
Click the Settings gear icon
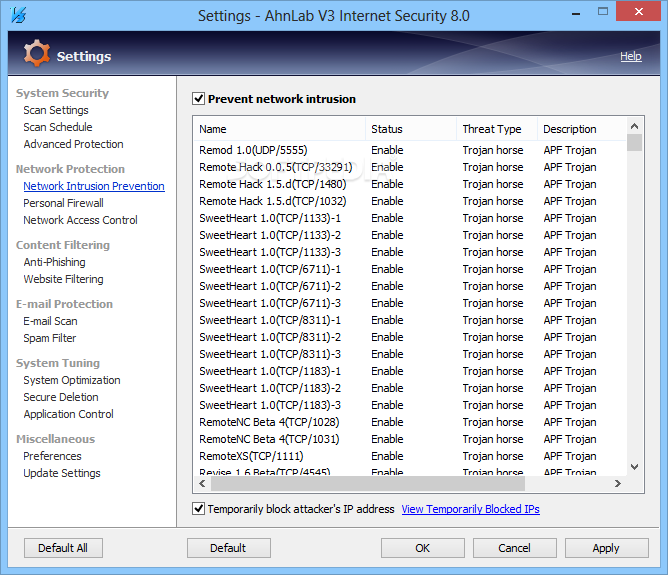tap(36, 53)
